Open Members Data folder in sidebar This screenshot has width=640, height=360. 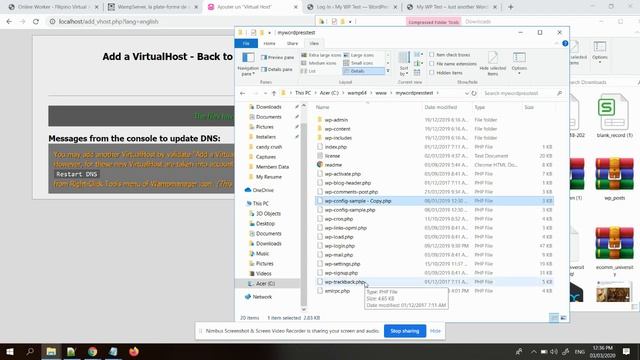272,167
